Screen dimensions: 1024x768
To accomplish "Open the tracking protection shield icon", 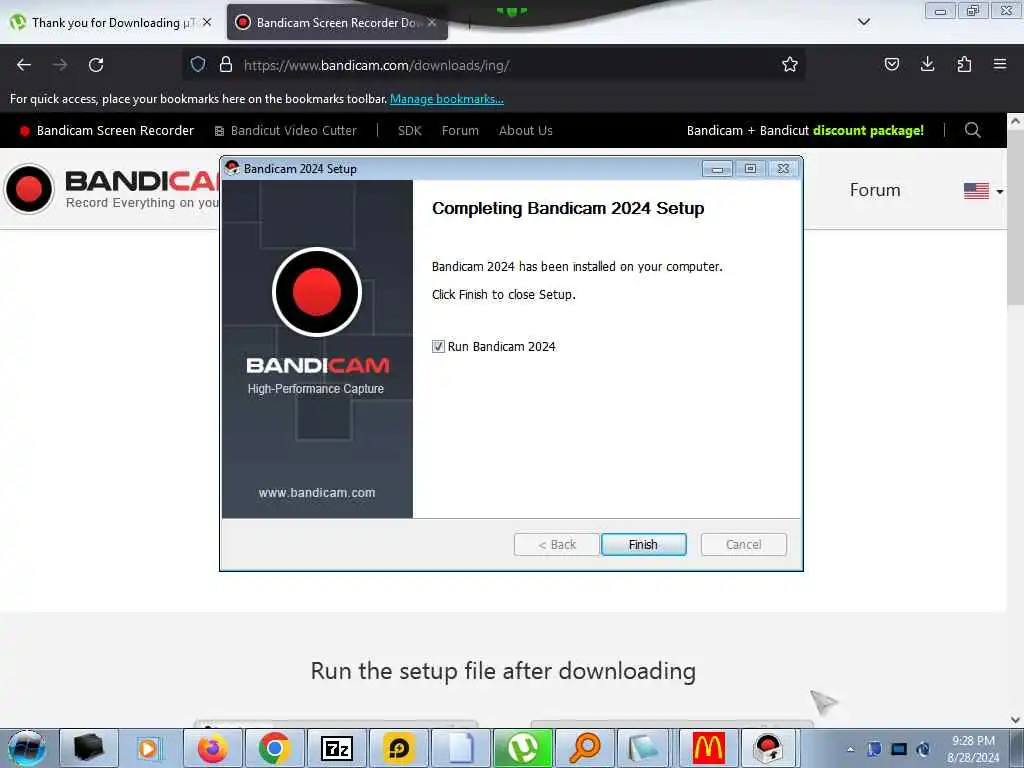I will click(198, 65).
